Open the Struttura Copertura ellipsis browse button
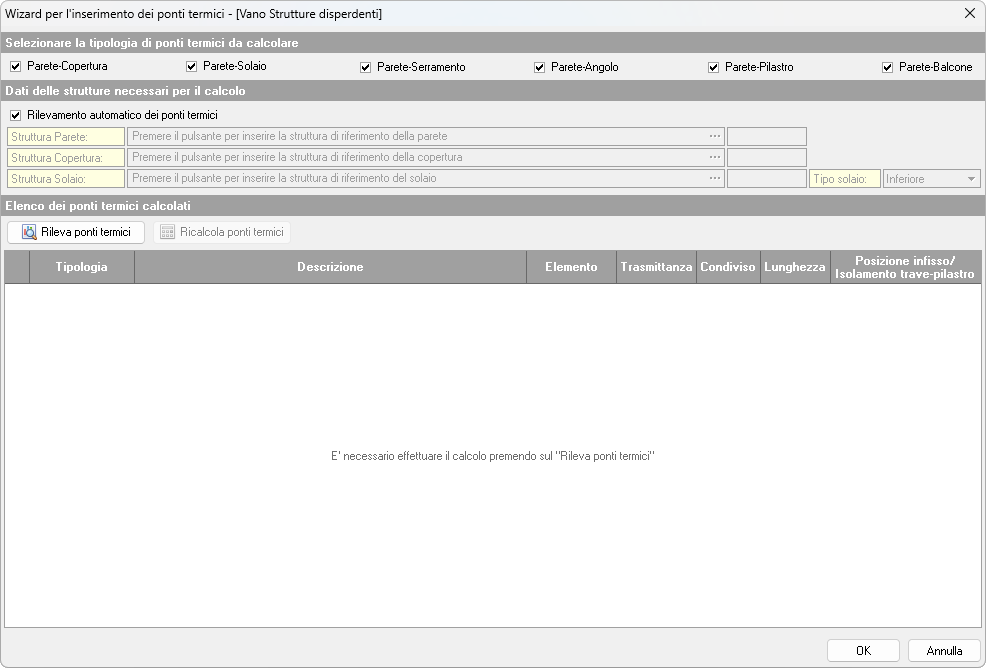This screenshot has width=986, height=668. click(715, 157)
